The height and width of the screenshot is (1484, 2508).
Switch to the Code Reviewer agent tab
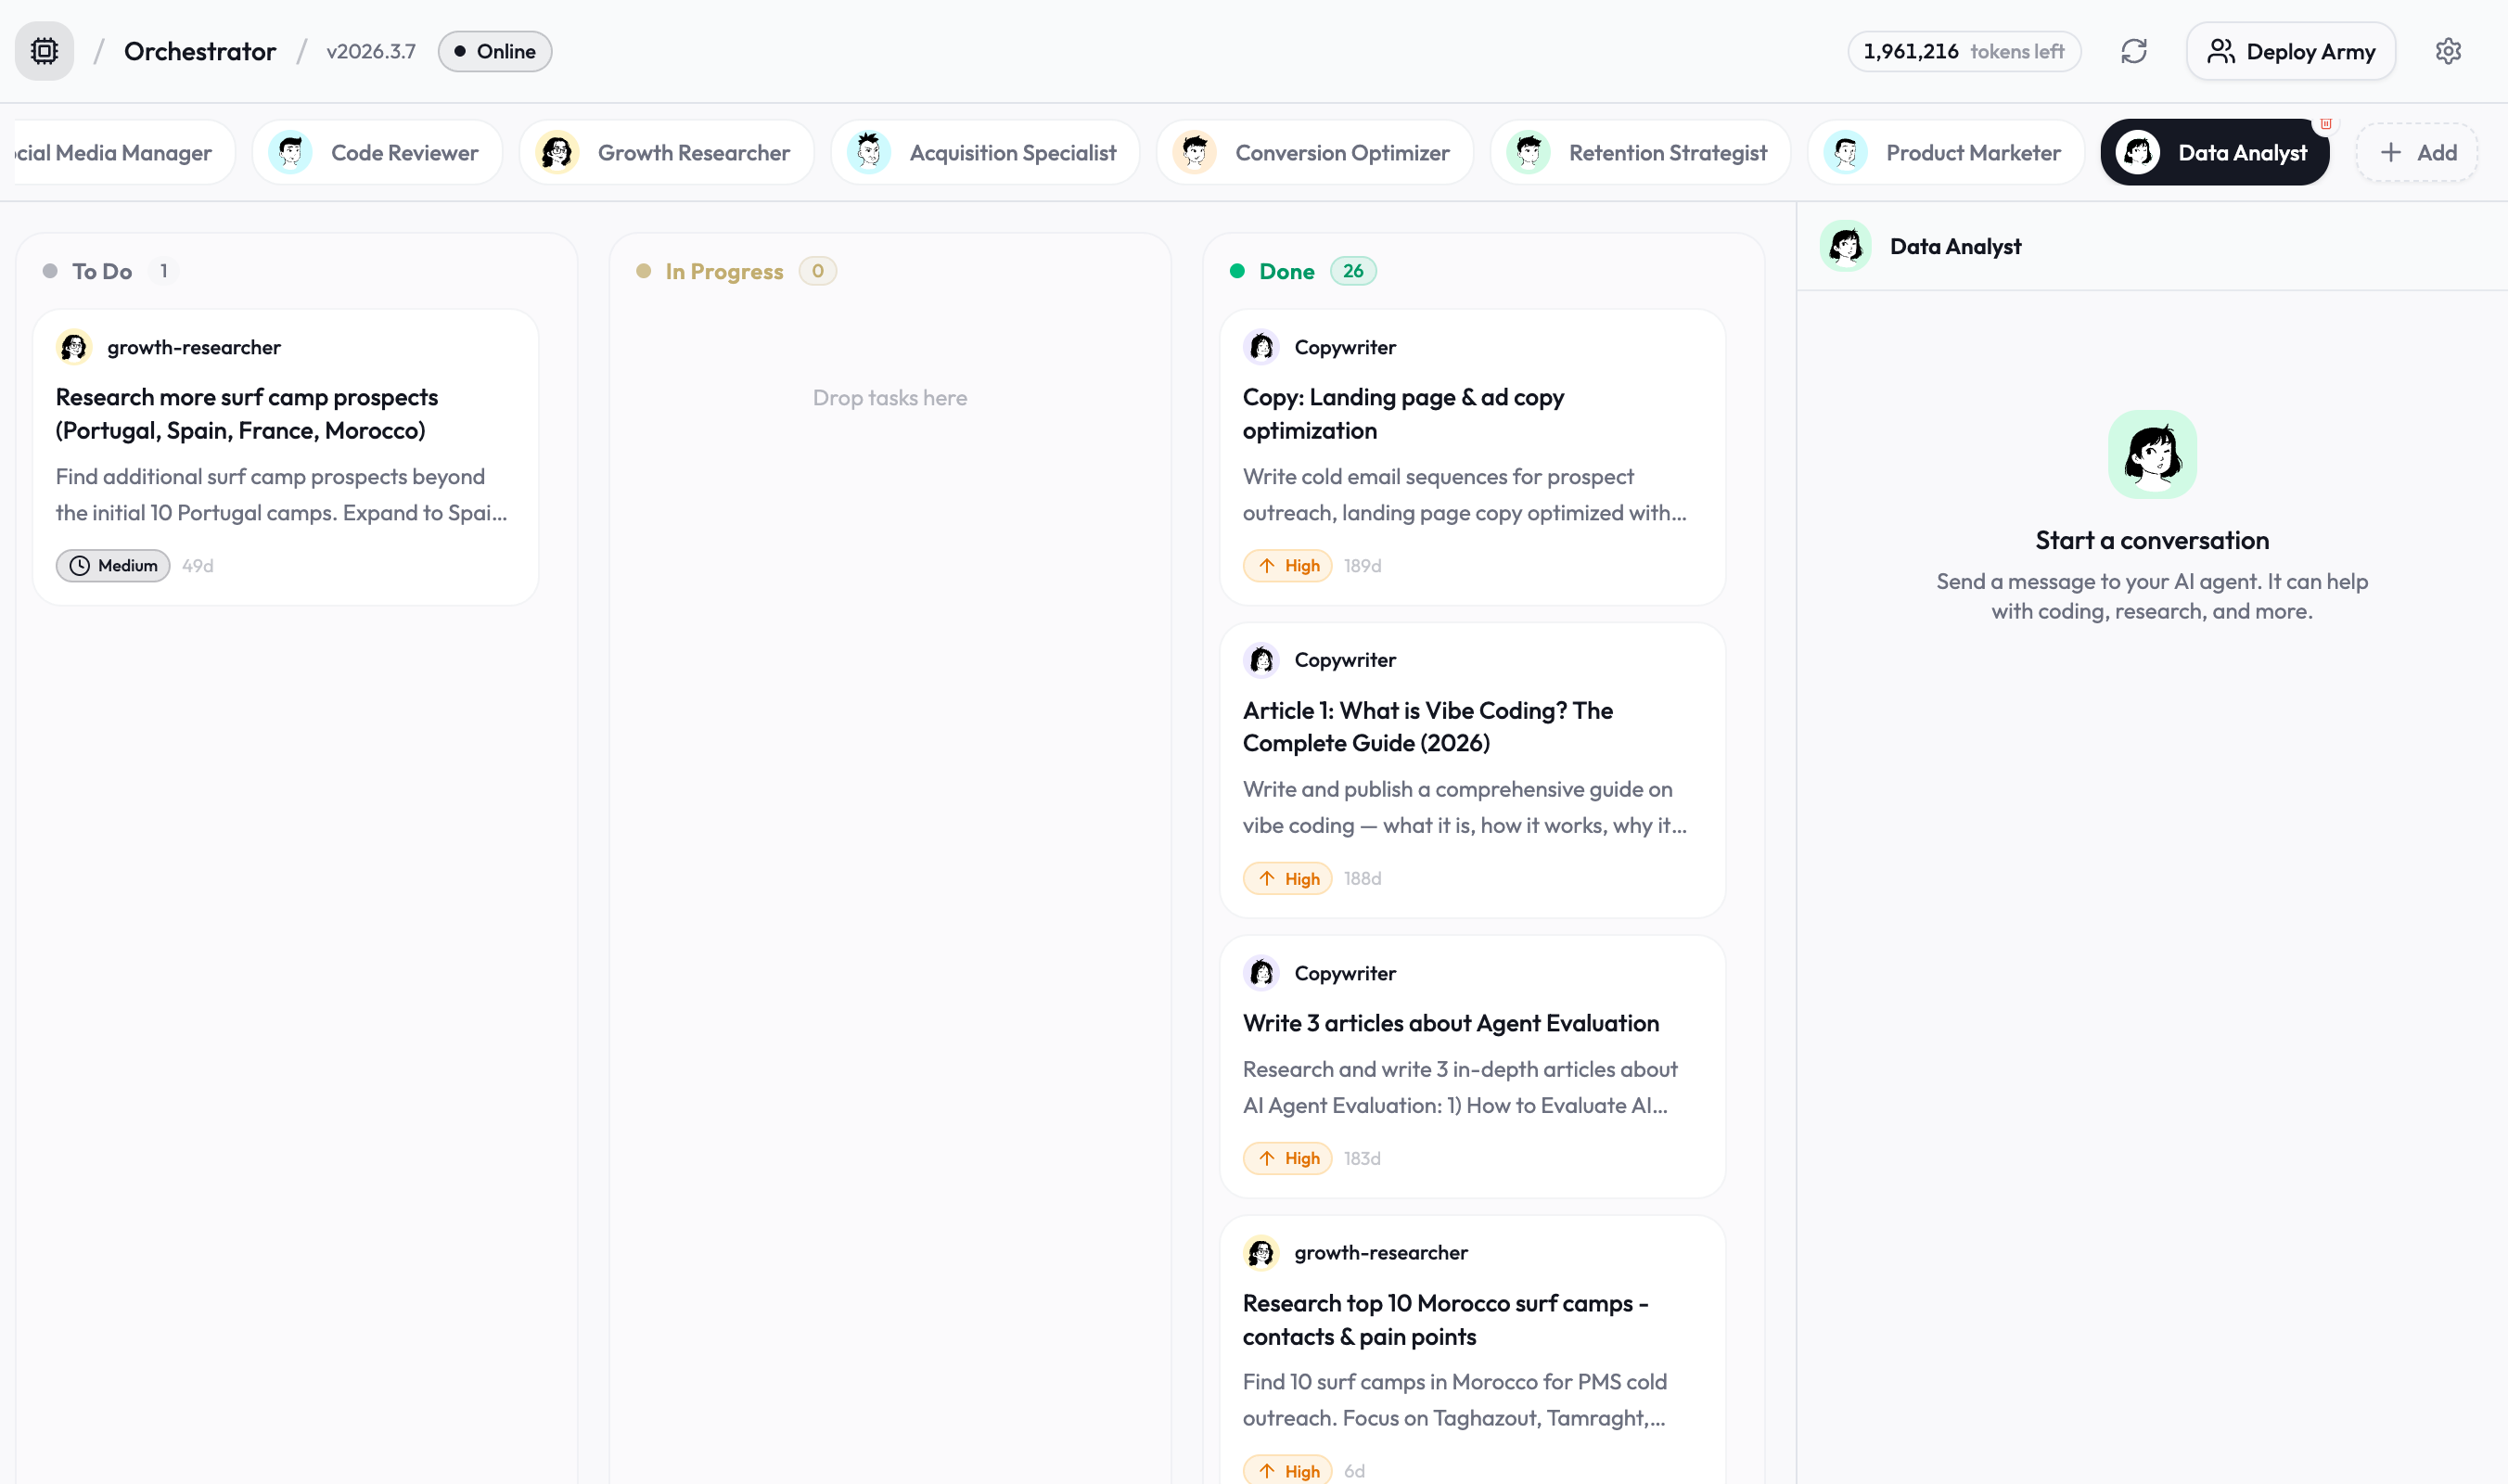pyautogui.click(x=377, y=152)
